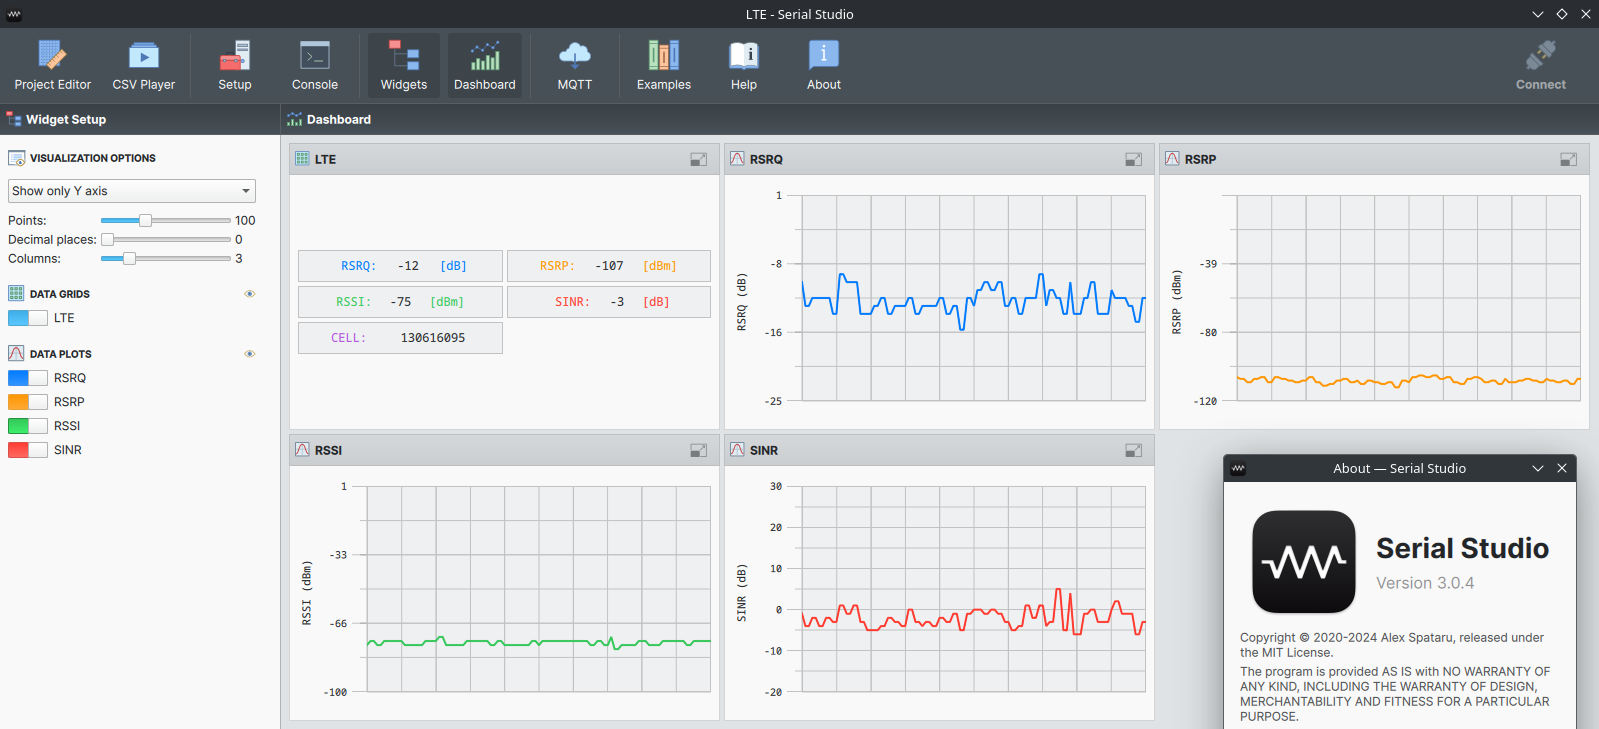
Task: Adjust the Points slider
Action: click(165, 220)
